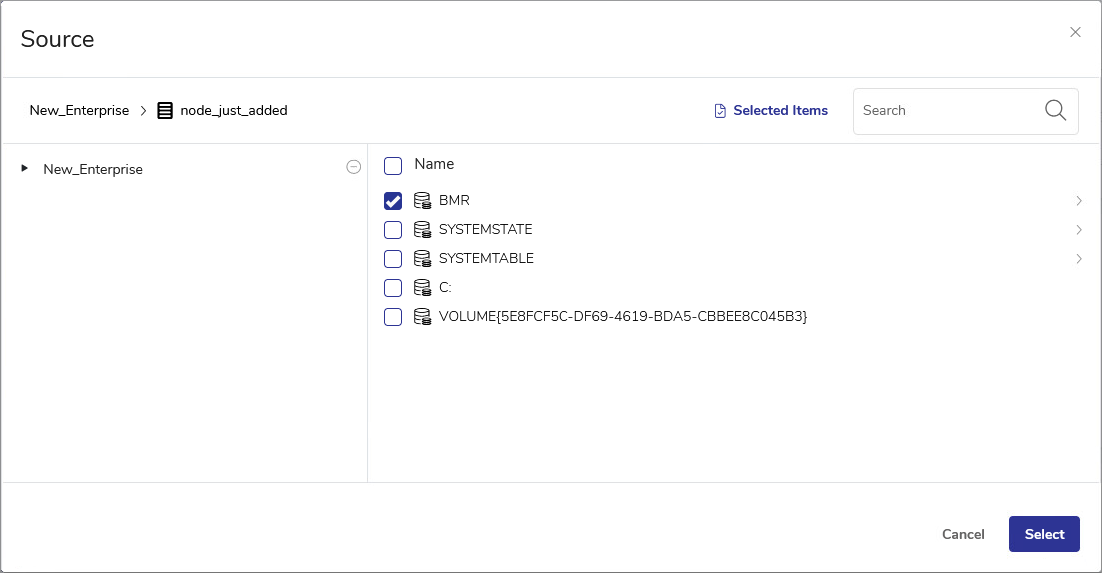Click the BMR database icon
Viewport: 1102px width, 573px height.
pos(422,201)
